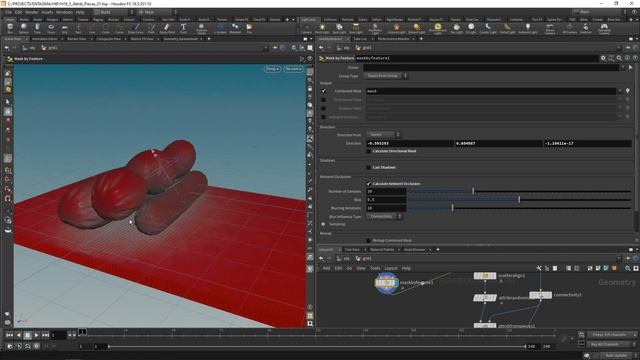Image resolution: width=640 pixels, height=360 pixels.
Task: Select the Font shelf tool
Action: (183, 29)
